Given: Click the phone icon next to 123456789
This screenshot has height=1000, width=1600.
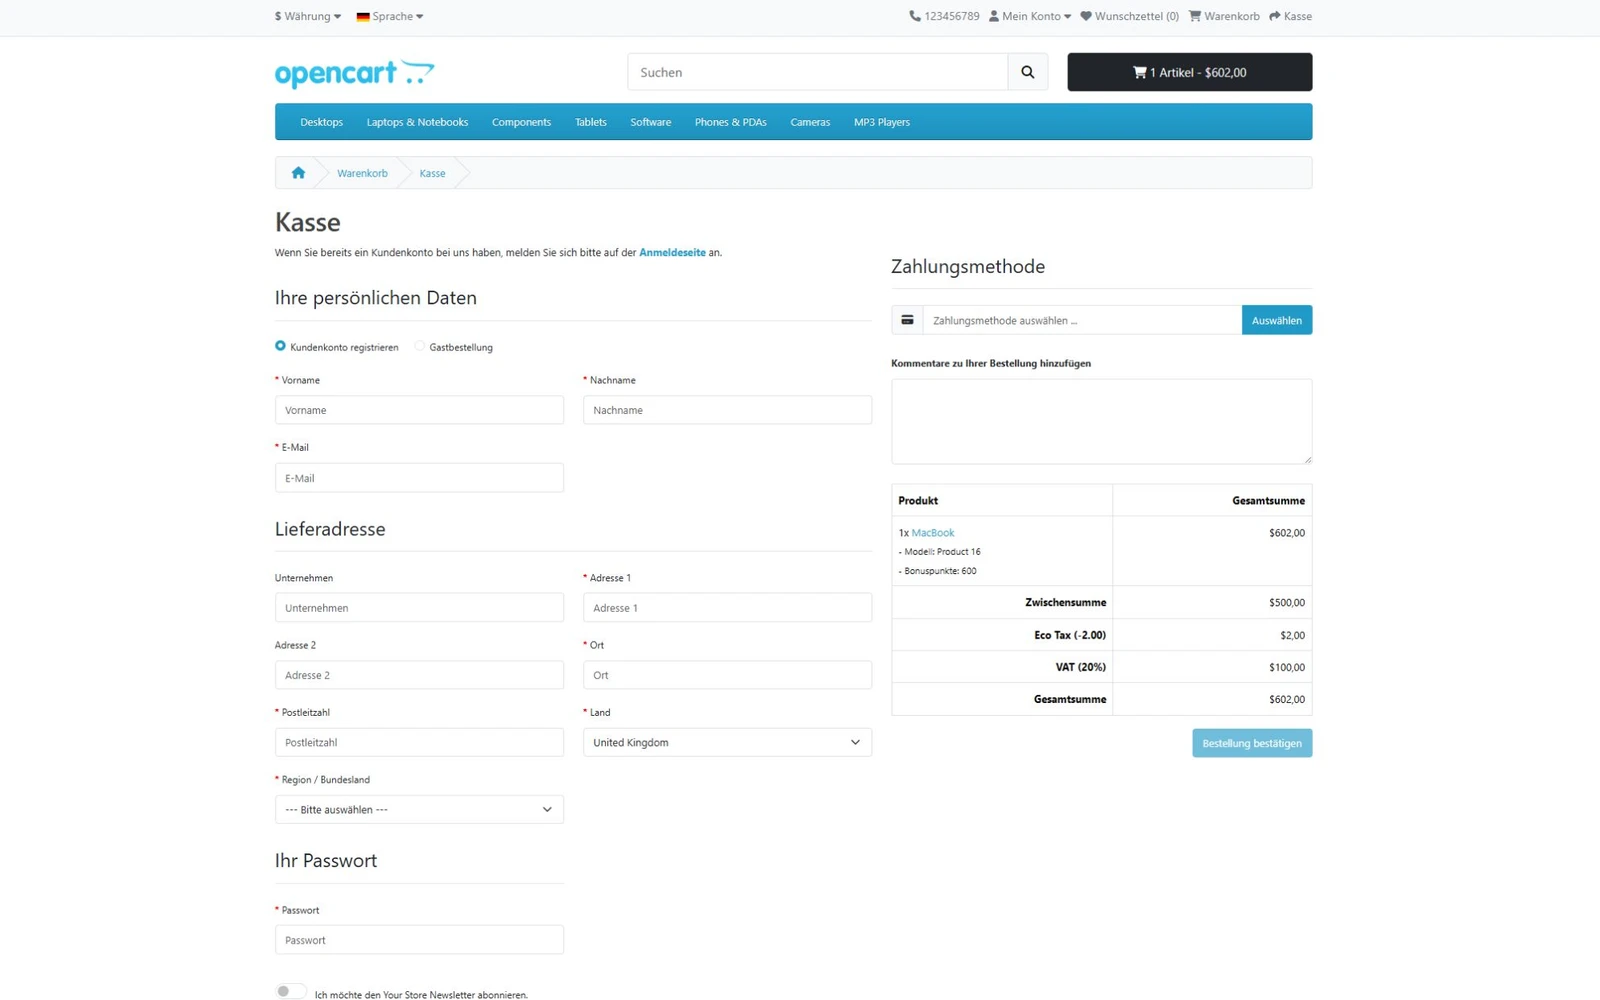Looking at the screenshot, I should click(x=914, y=16).
